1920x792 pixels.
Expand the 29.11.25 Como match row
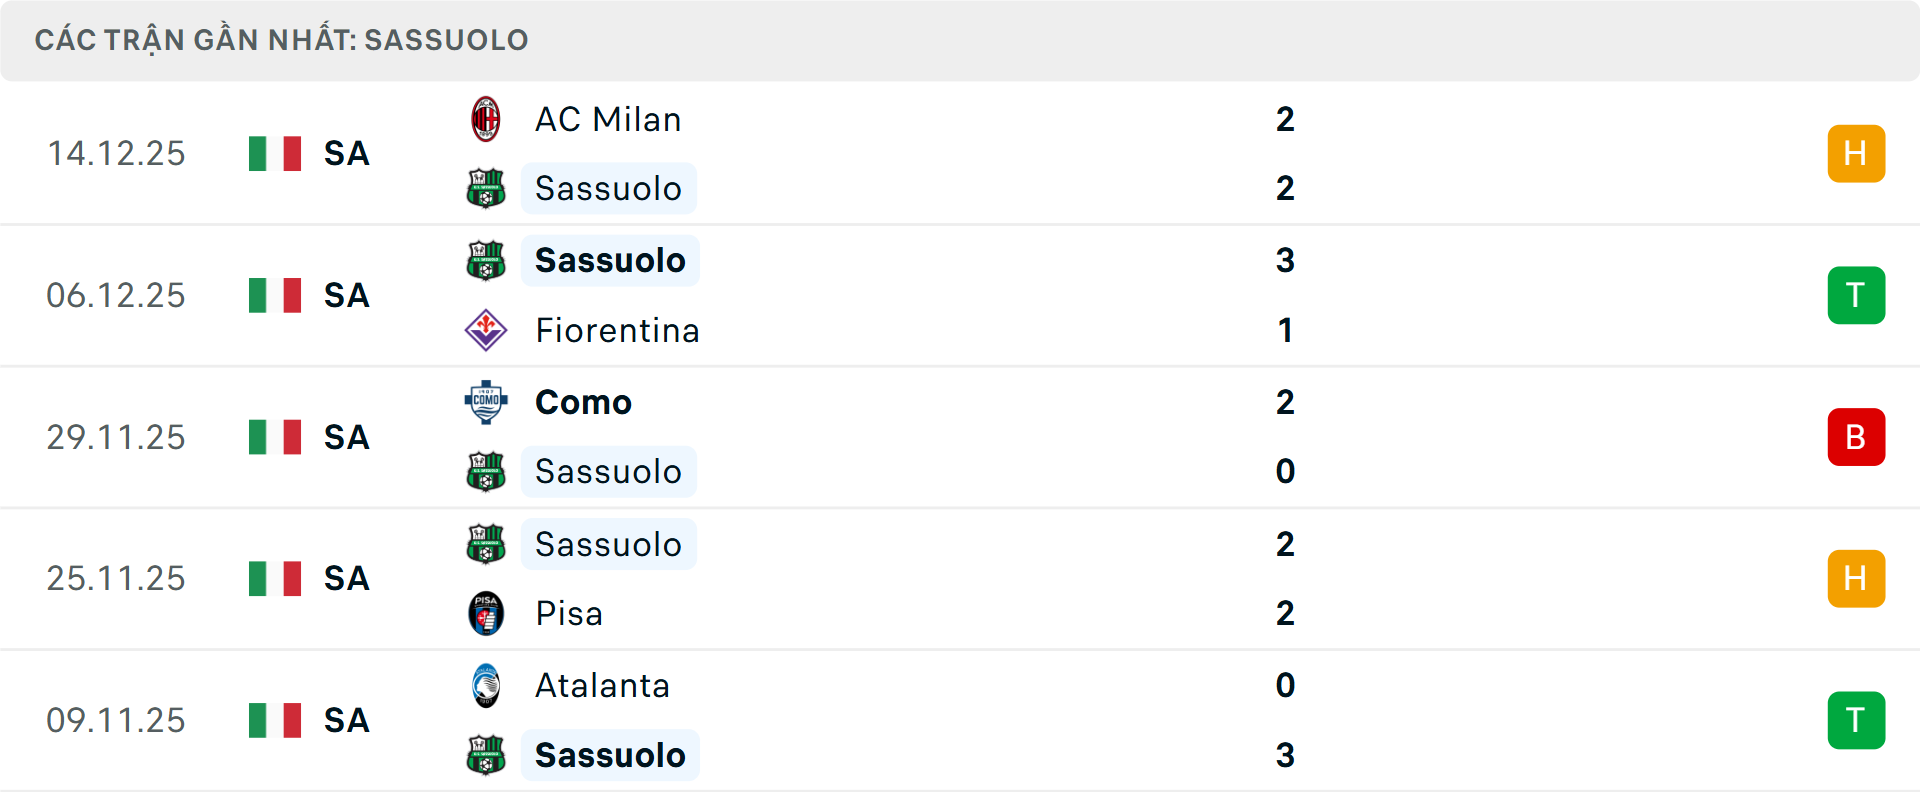(1000, 437)
